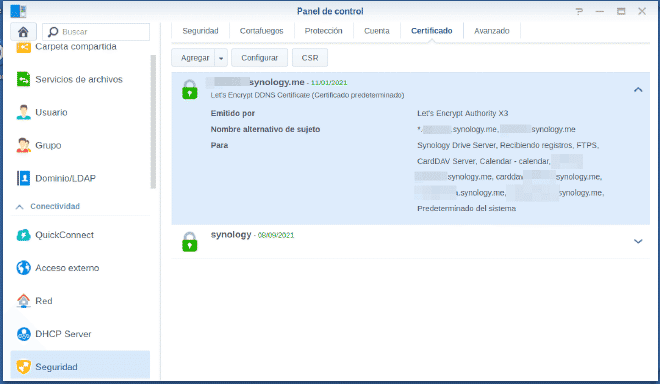
Task: Open the Avanzado tab
Action: click(x=492, y=31)
